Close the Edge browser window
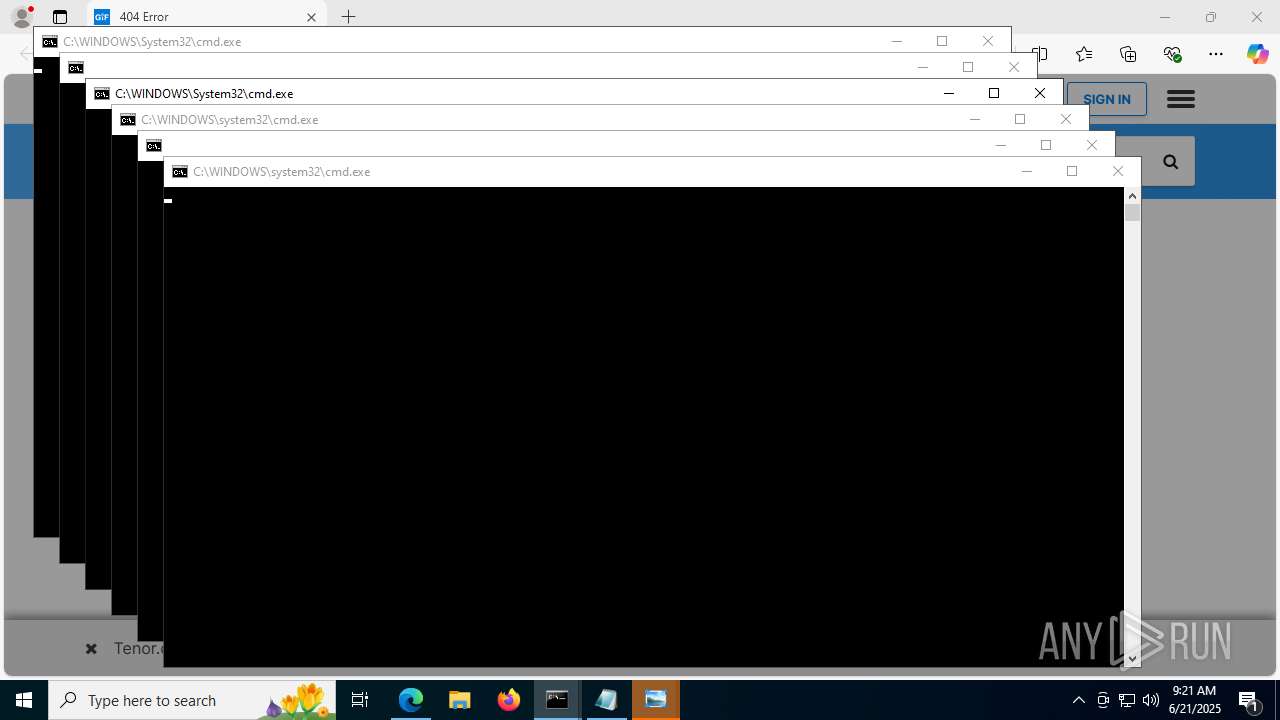This screenshot has width=1280, height=720. (1257, 17)
